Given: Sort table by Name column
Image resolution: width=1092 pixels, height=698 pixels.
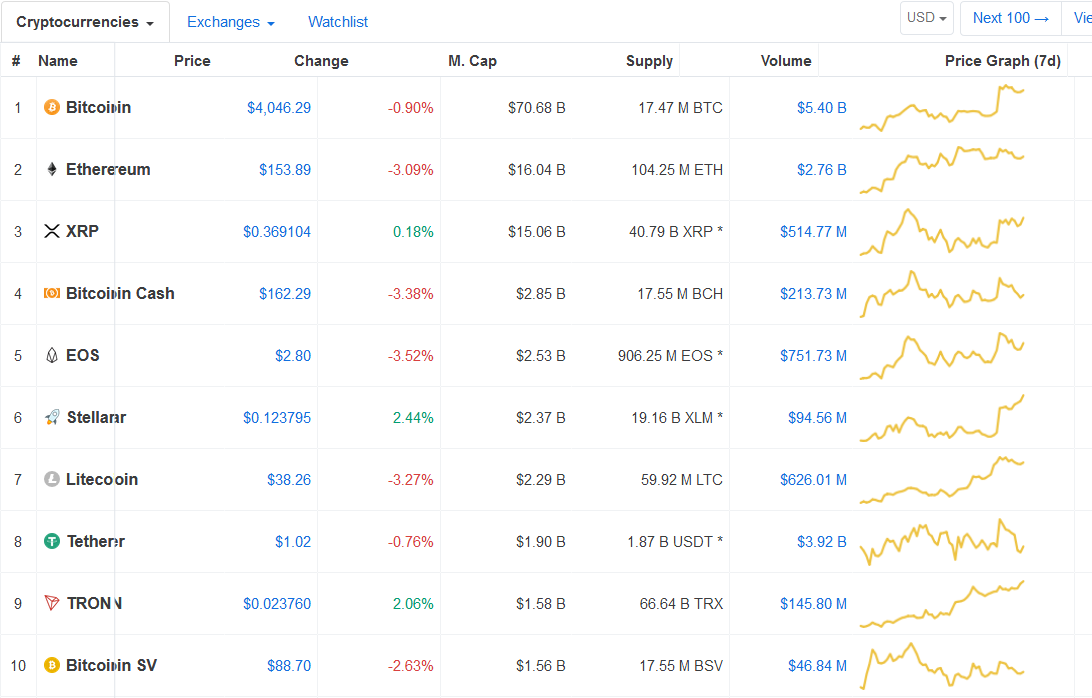Looking at the screenshot, I should coord(58,61).
